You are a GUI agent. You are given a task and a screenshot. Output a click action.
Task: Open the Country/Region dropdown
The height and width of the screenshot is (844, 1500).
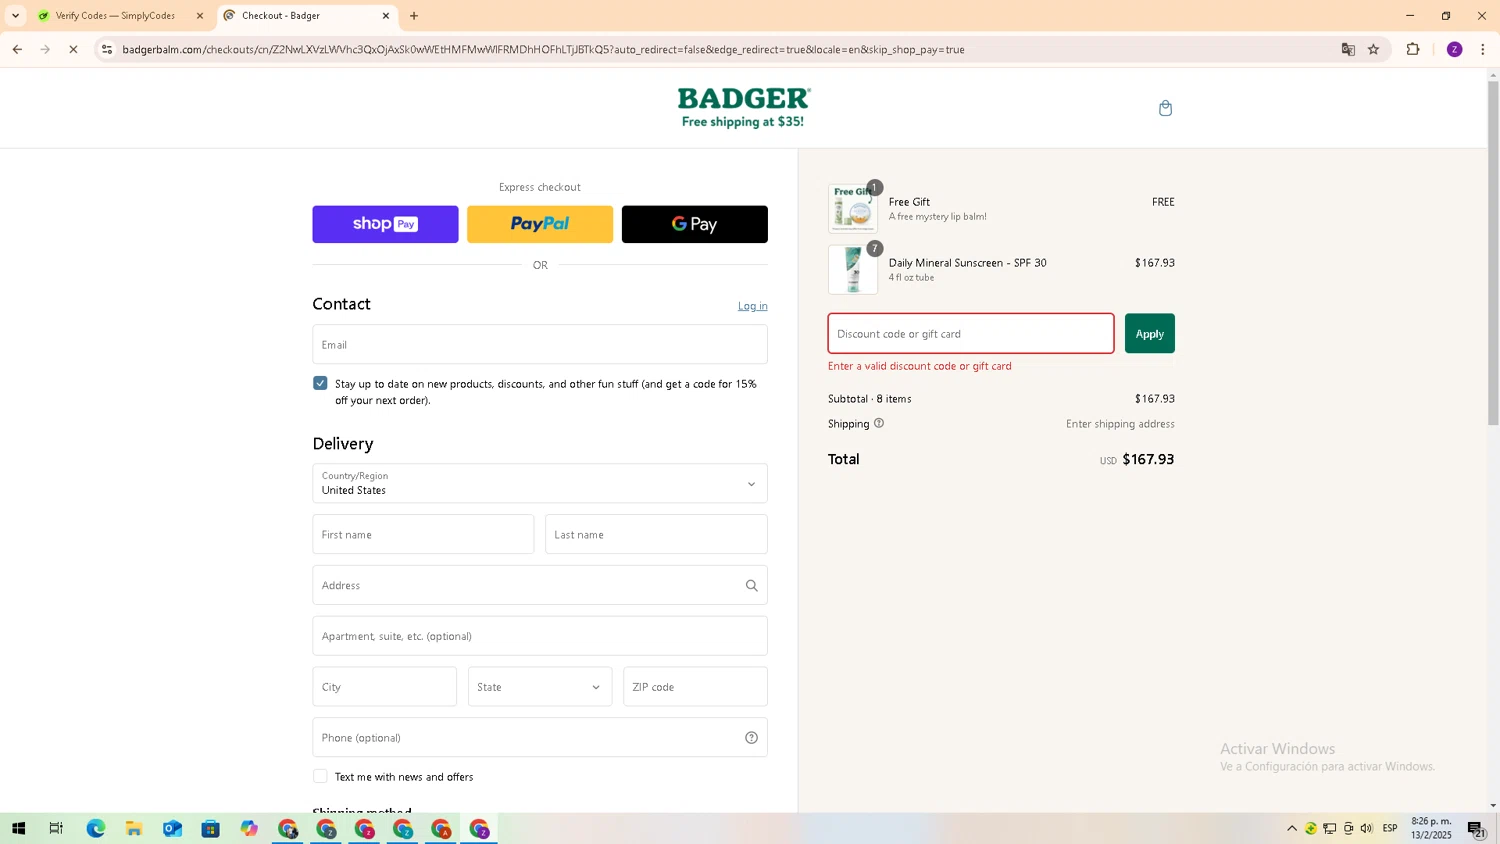(x=540, y=483)
